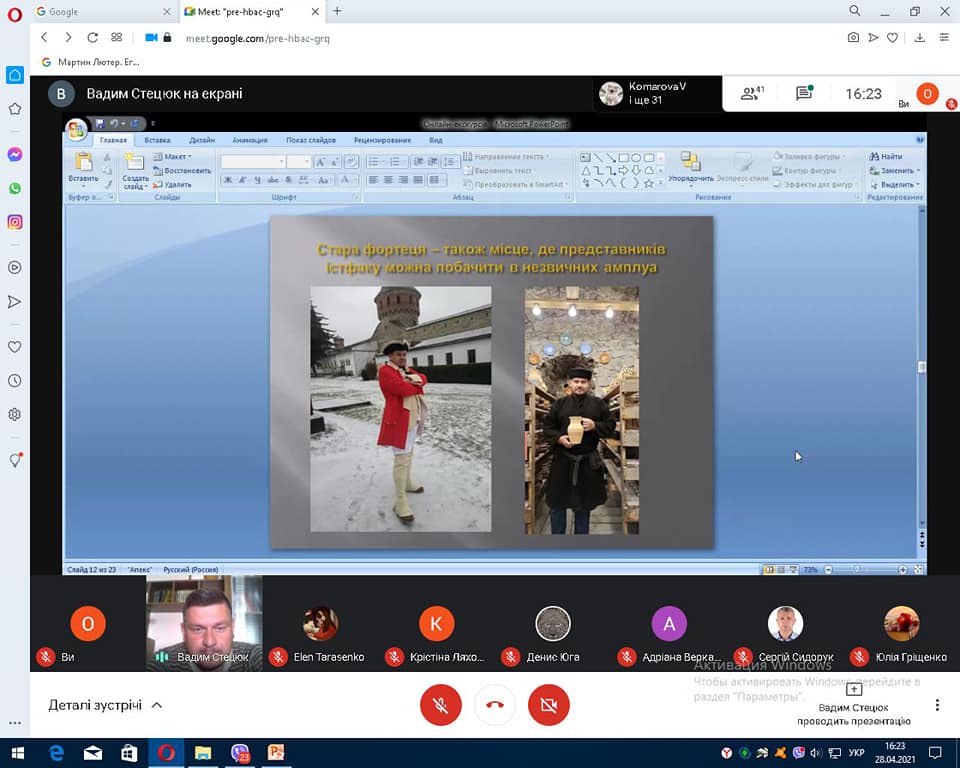Screen dimensions: 960x768
Task: Open the Meet chat panel
Action: [x=804, y=94]
